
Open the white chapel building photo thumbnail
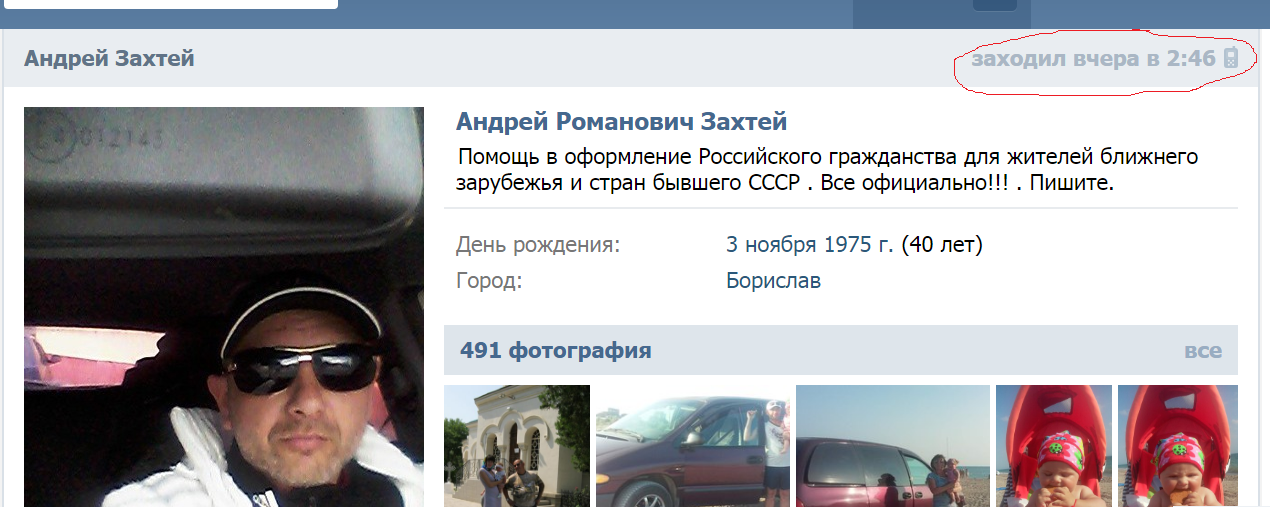pos(517,446)
